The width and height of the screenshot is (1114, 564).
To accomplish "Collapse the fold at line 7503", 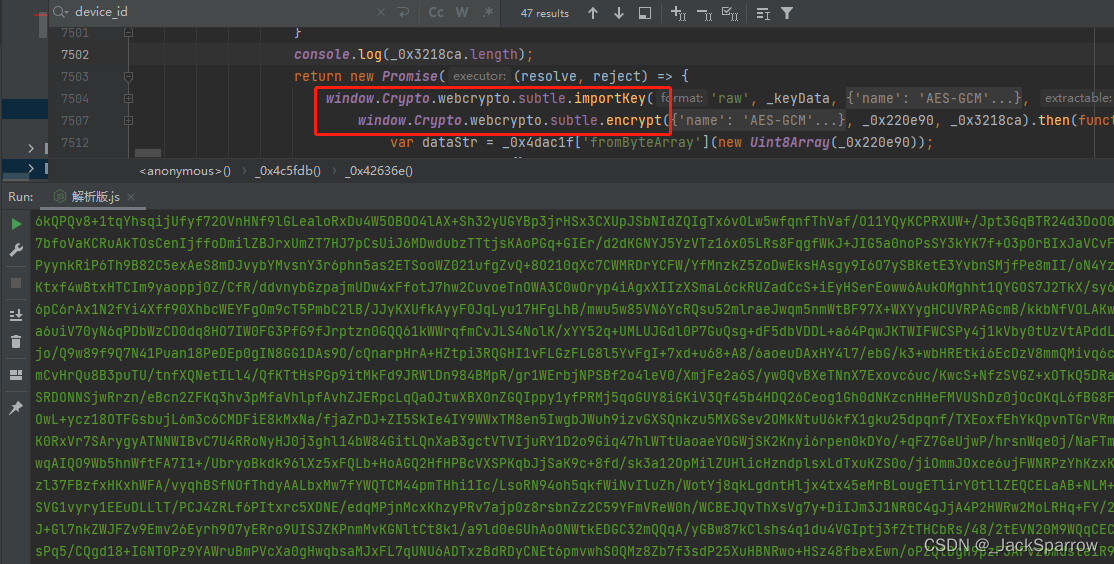I will click(x=129, y=76).
